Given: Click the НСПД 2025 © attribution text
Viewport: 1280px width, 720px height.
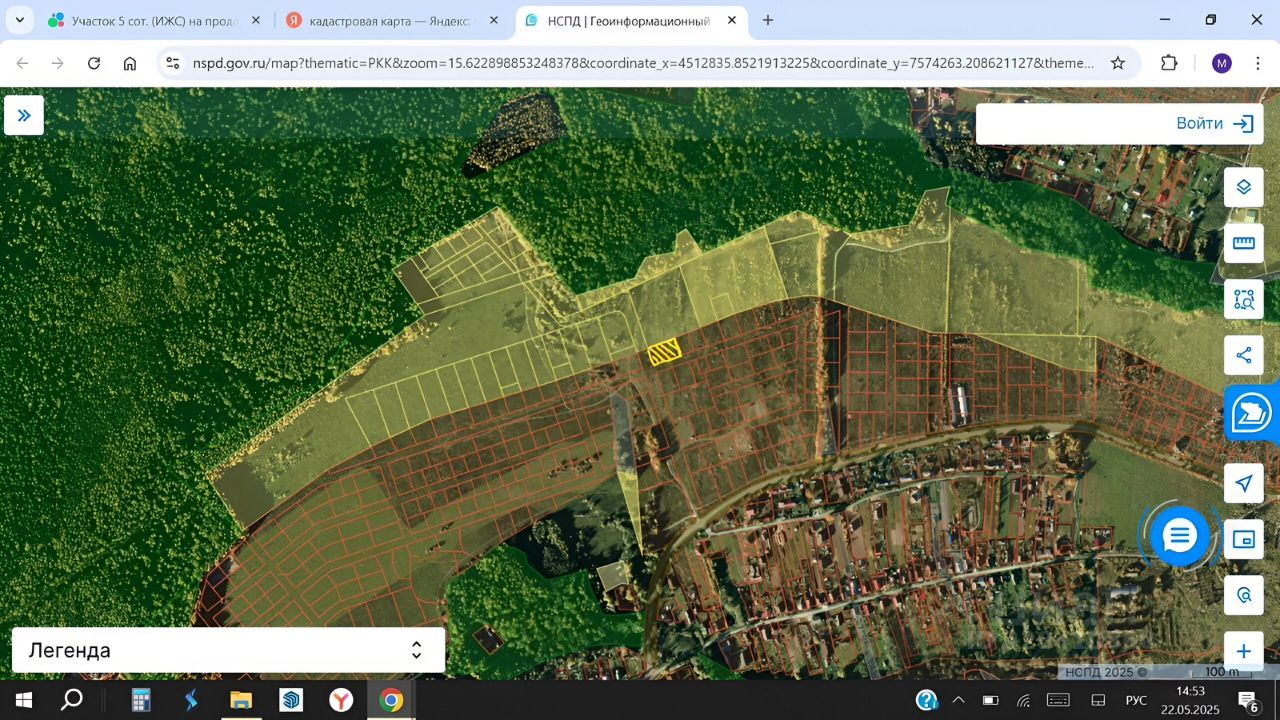Looking at the screenshot, I should click(1106, 672).
